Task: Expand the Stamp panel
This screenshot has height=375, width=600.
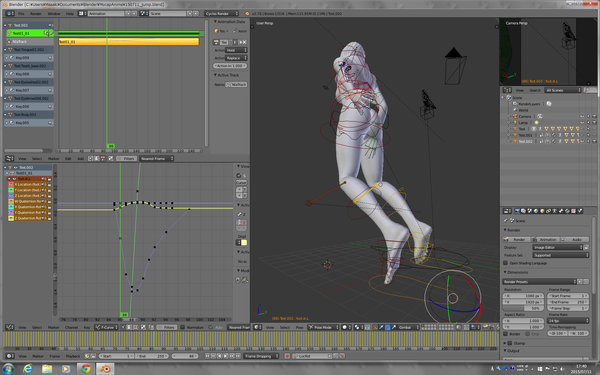Action: pos(505,343)
